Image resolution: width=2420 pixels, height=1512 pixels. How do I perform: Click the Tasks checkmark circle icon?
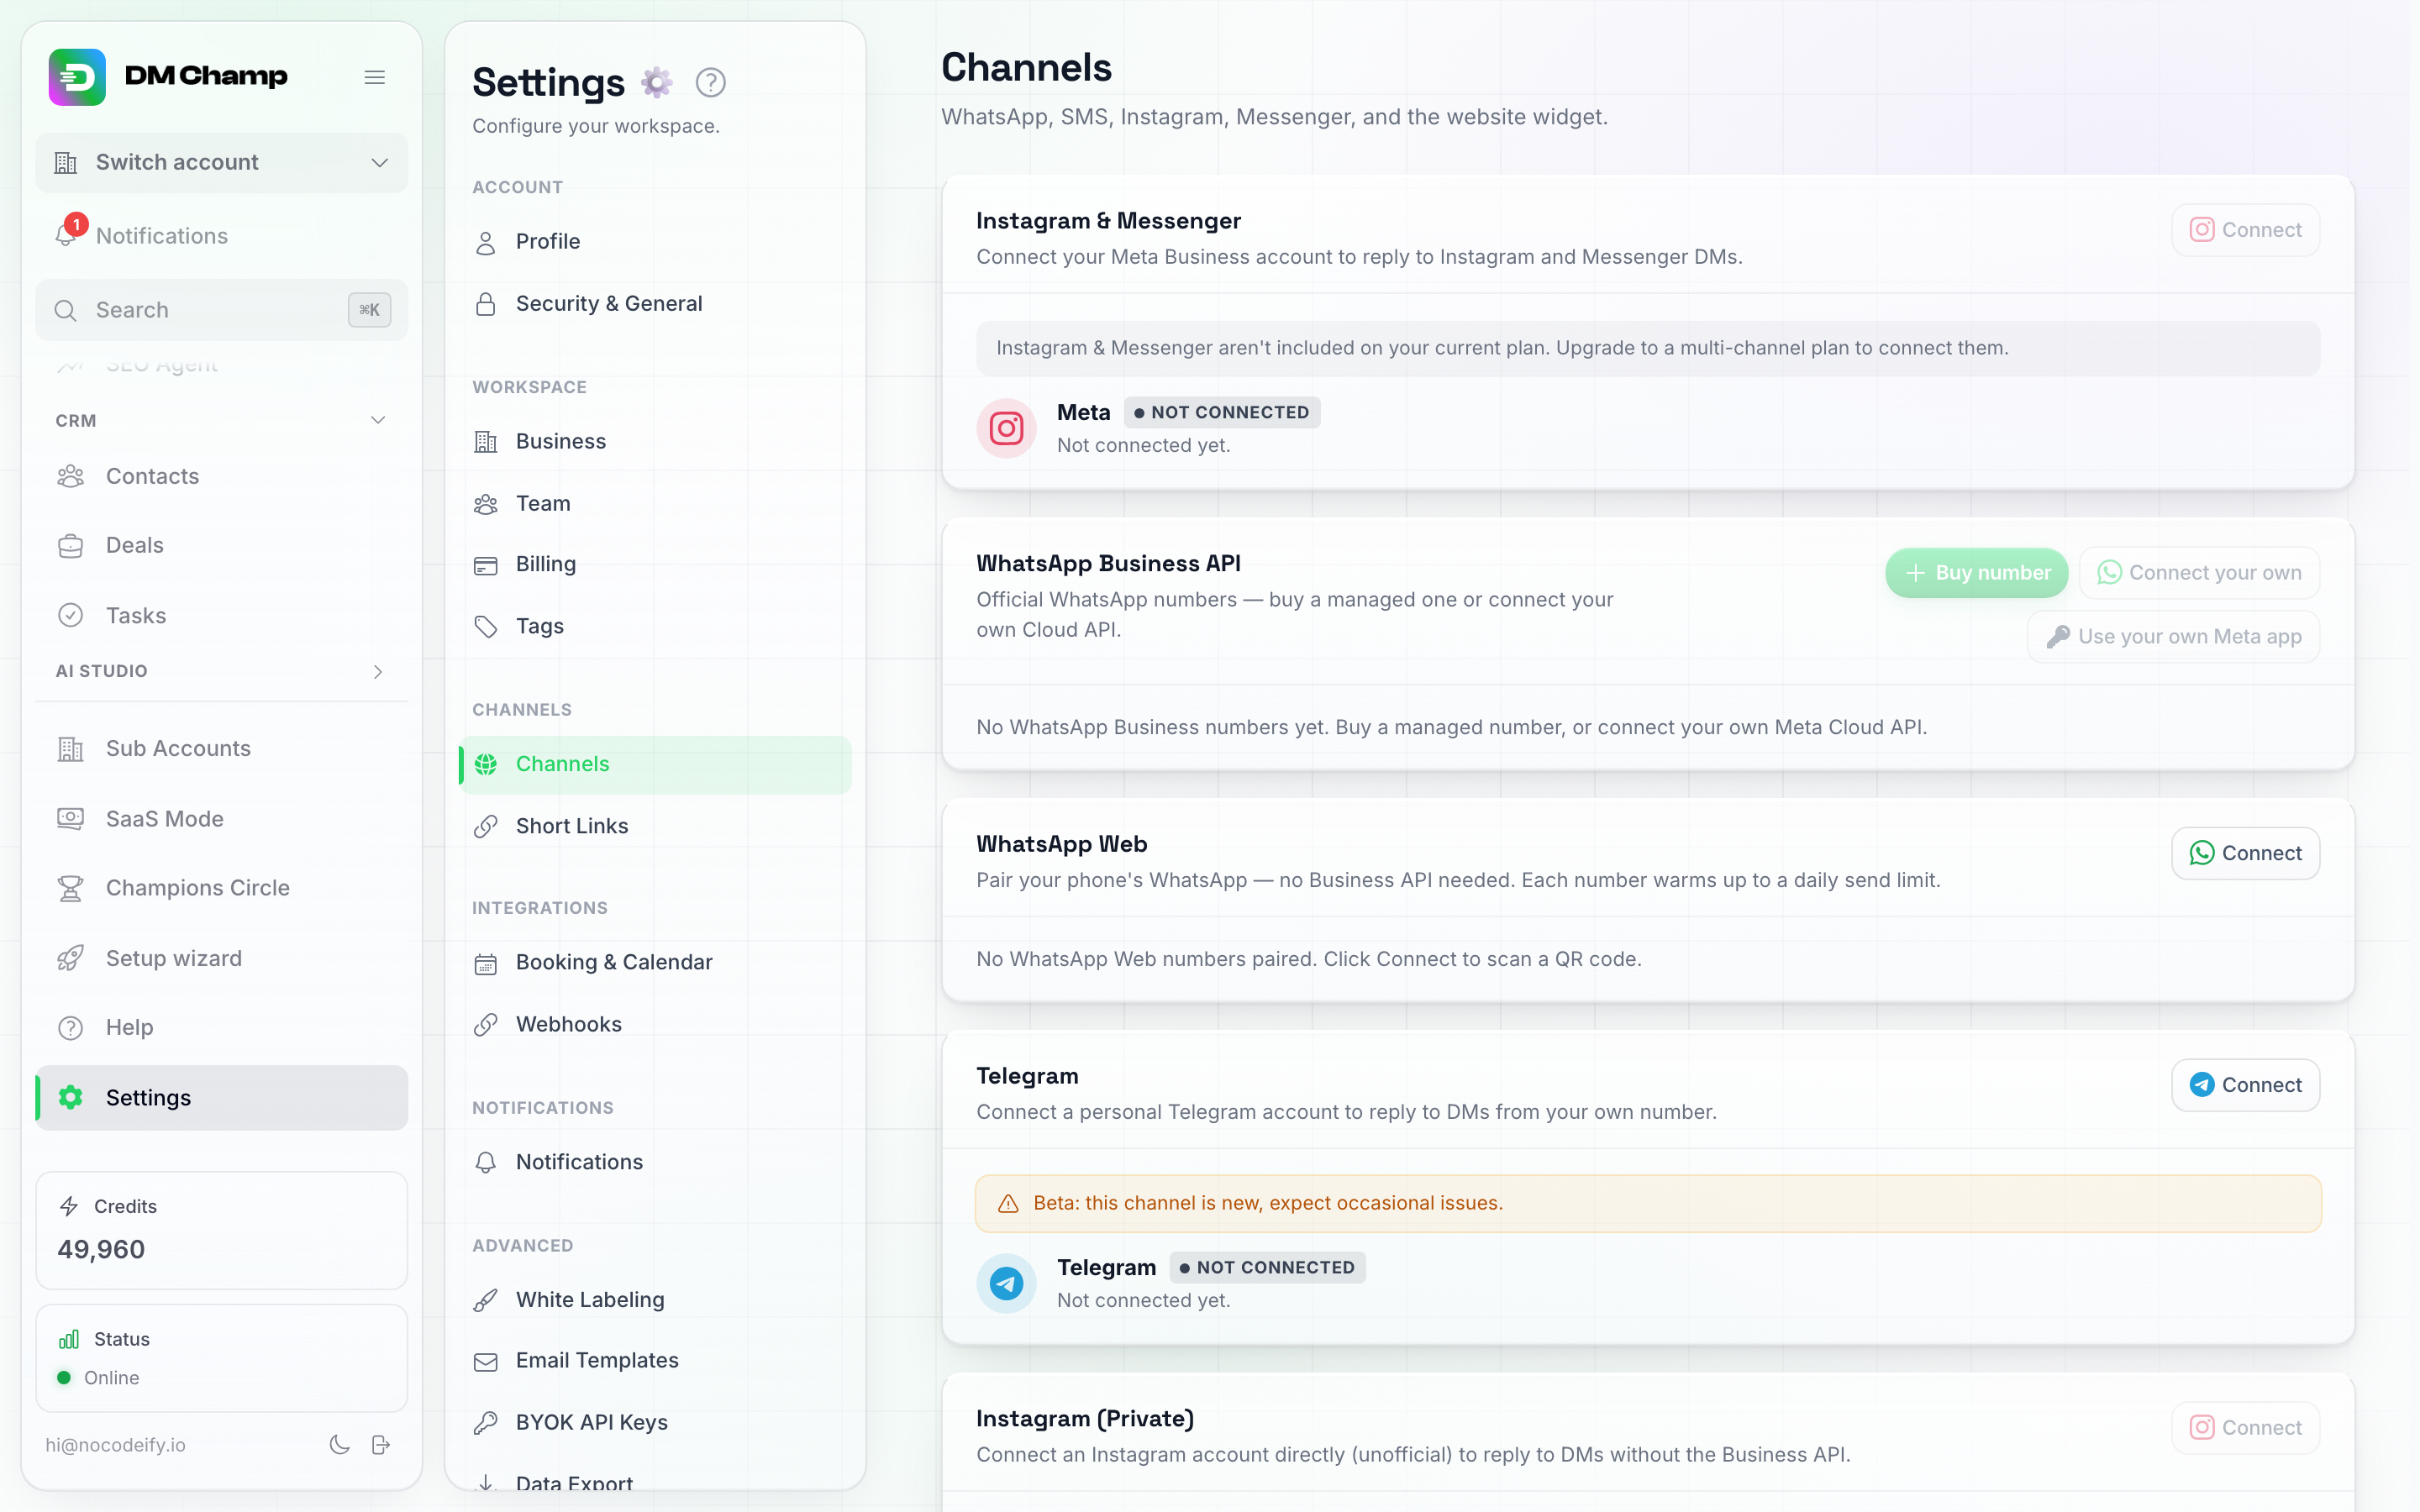[70, 615]
